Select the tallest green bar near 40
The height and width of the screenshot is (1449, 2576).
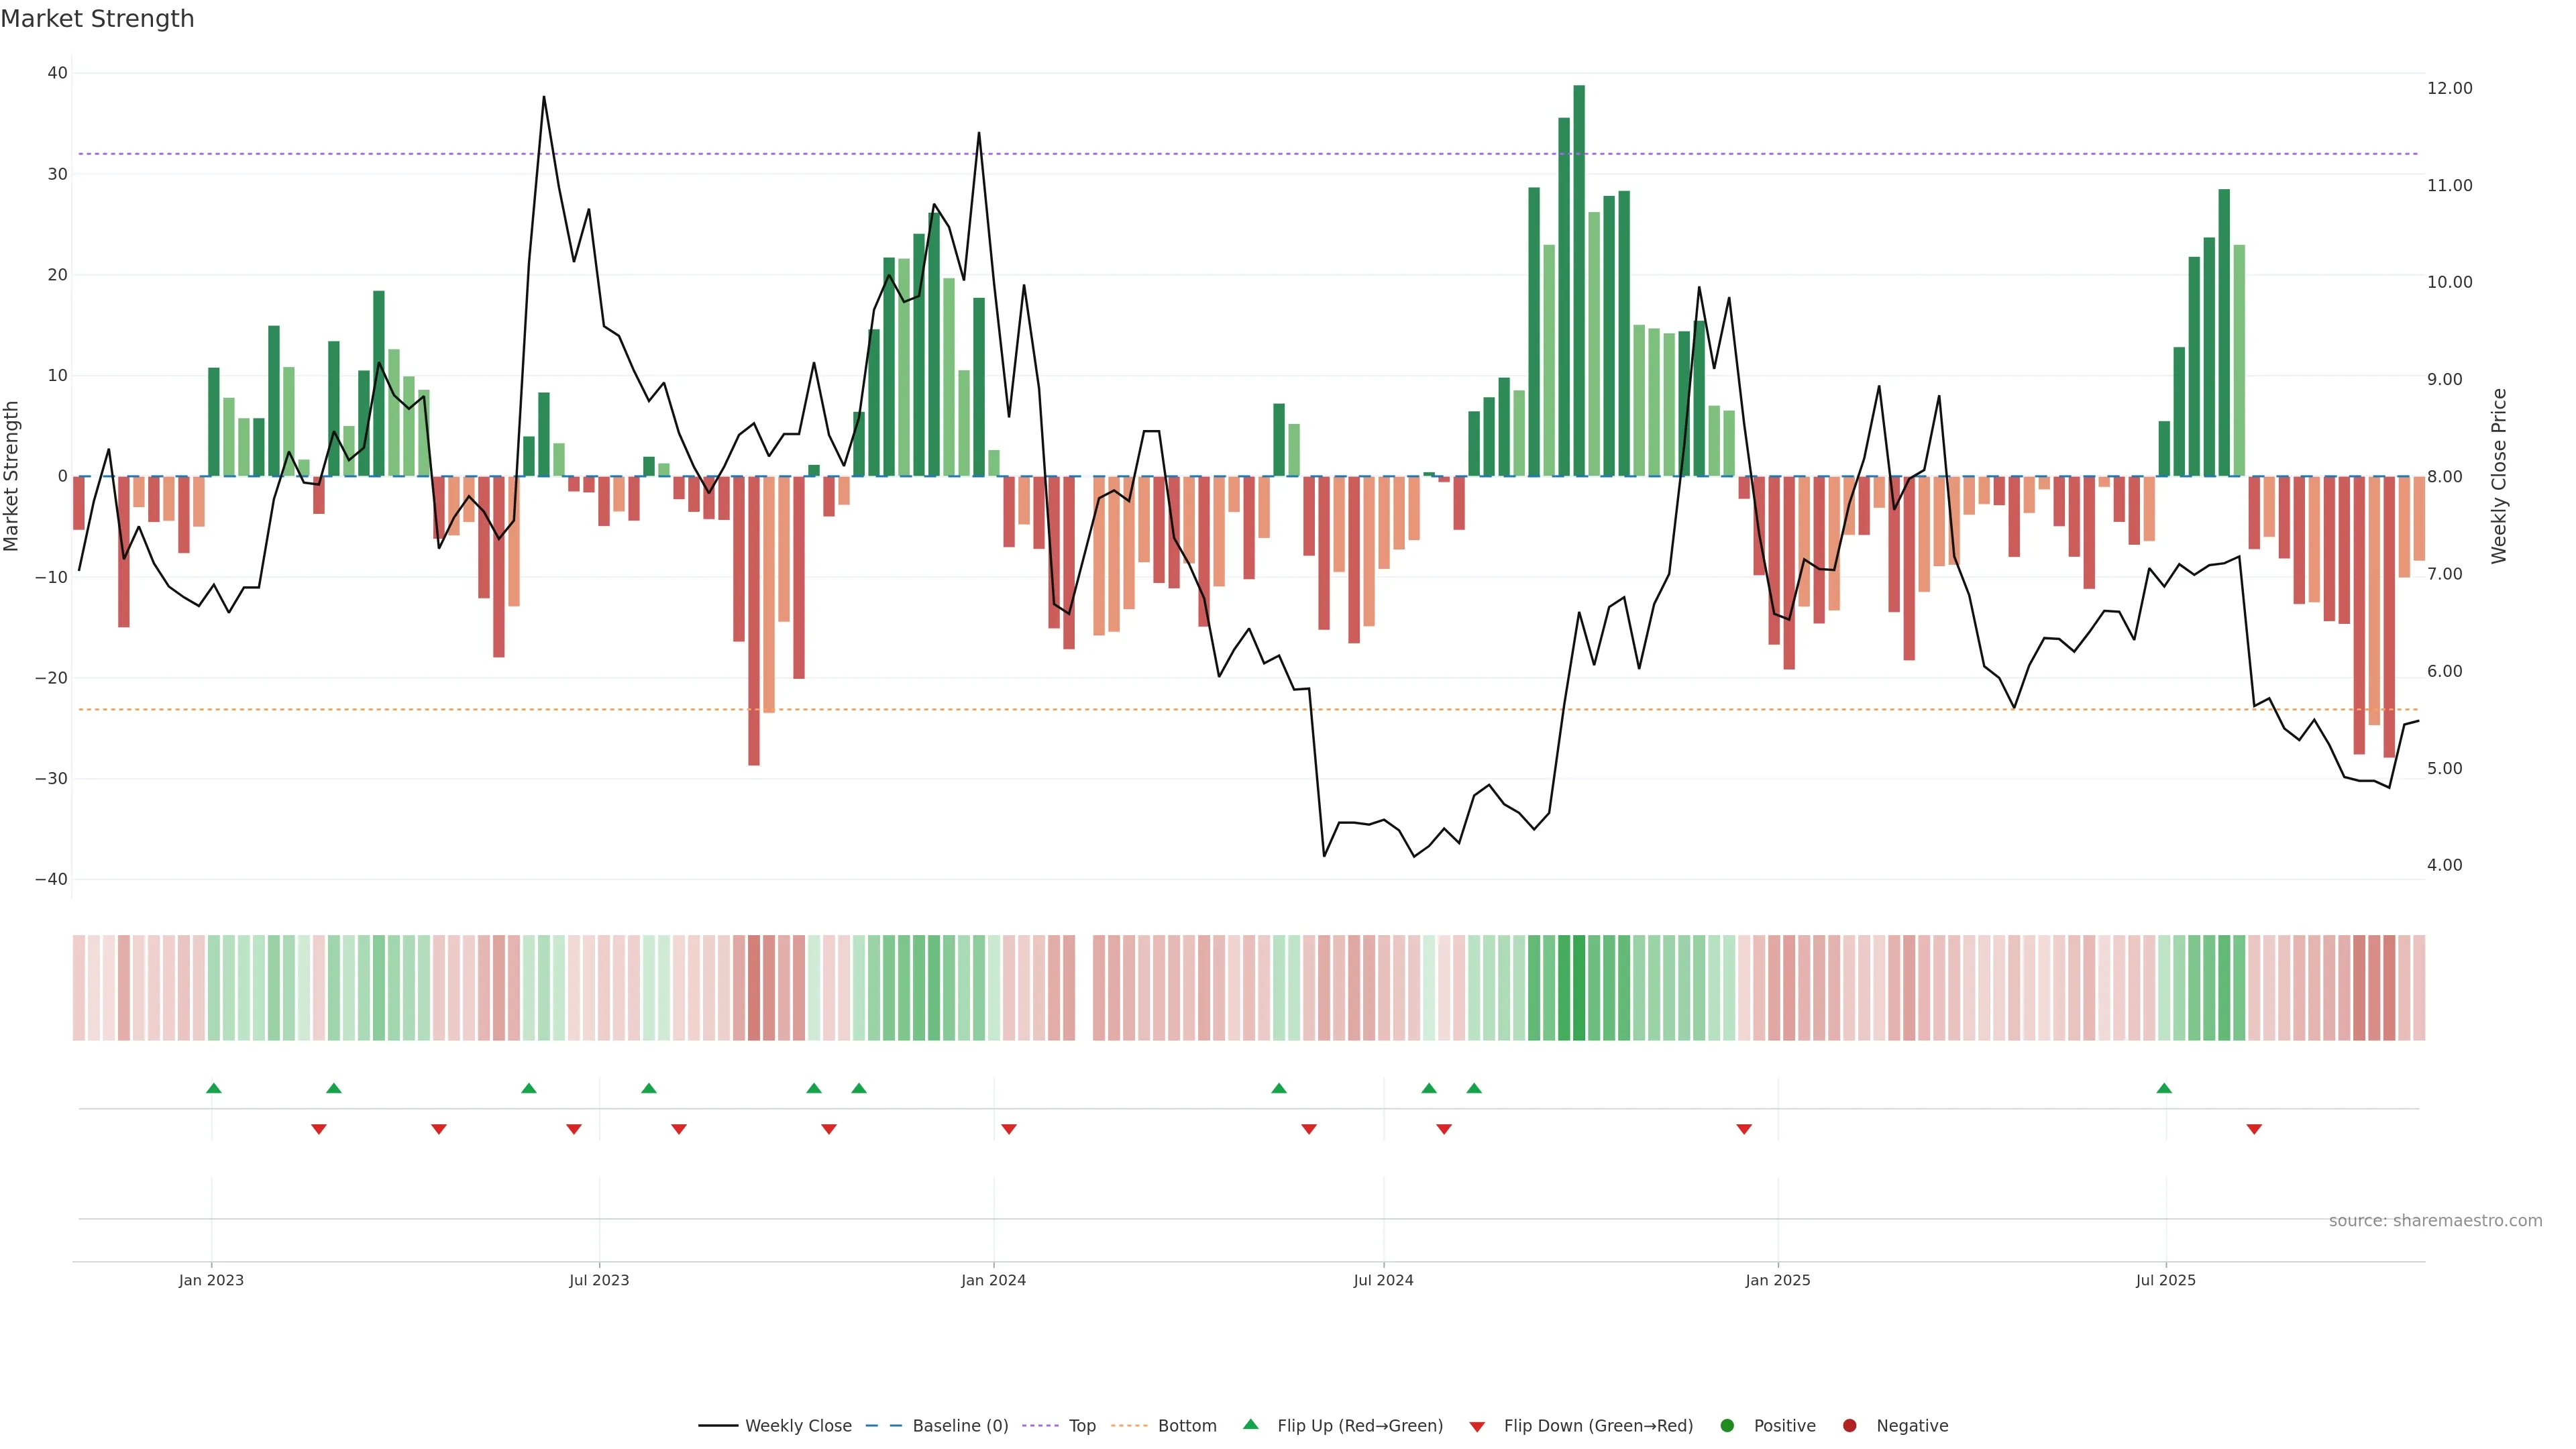(x=1579, y=280)
